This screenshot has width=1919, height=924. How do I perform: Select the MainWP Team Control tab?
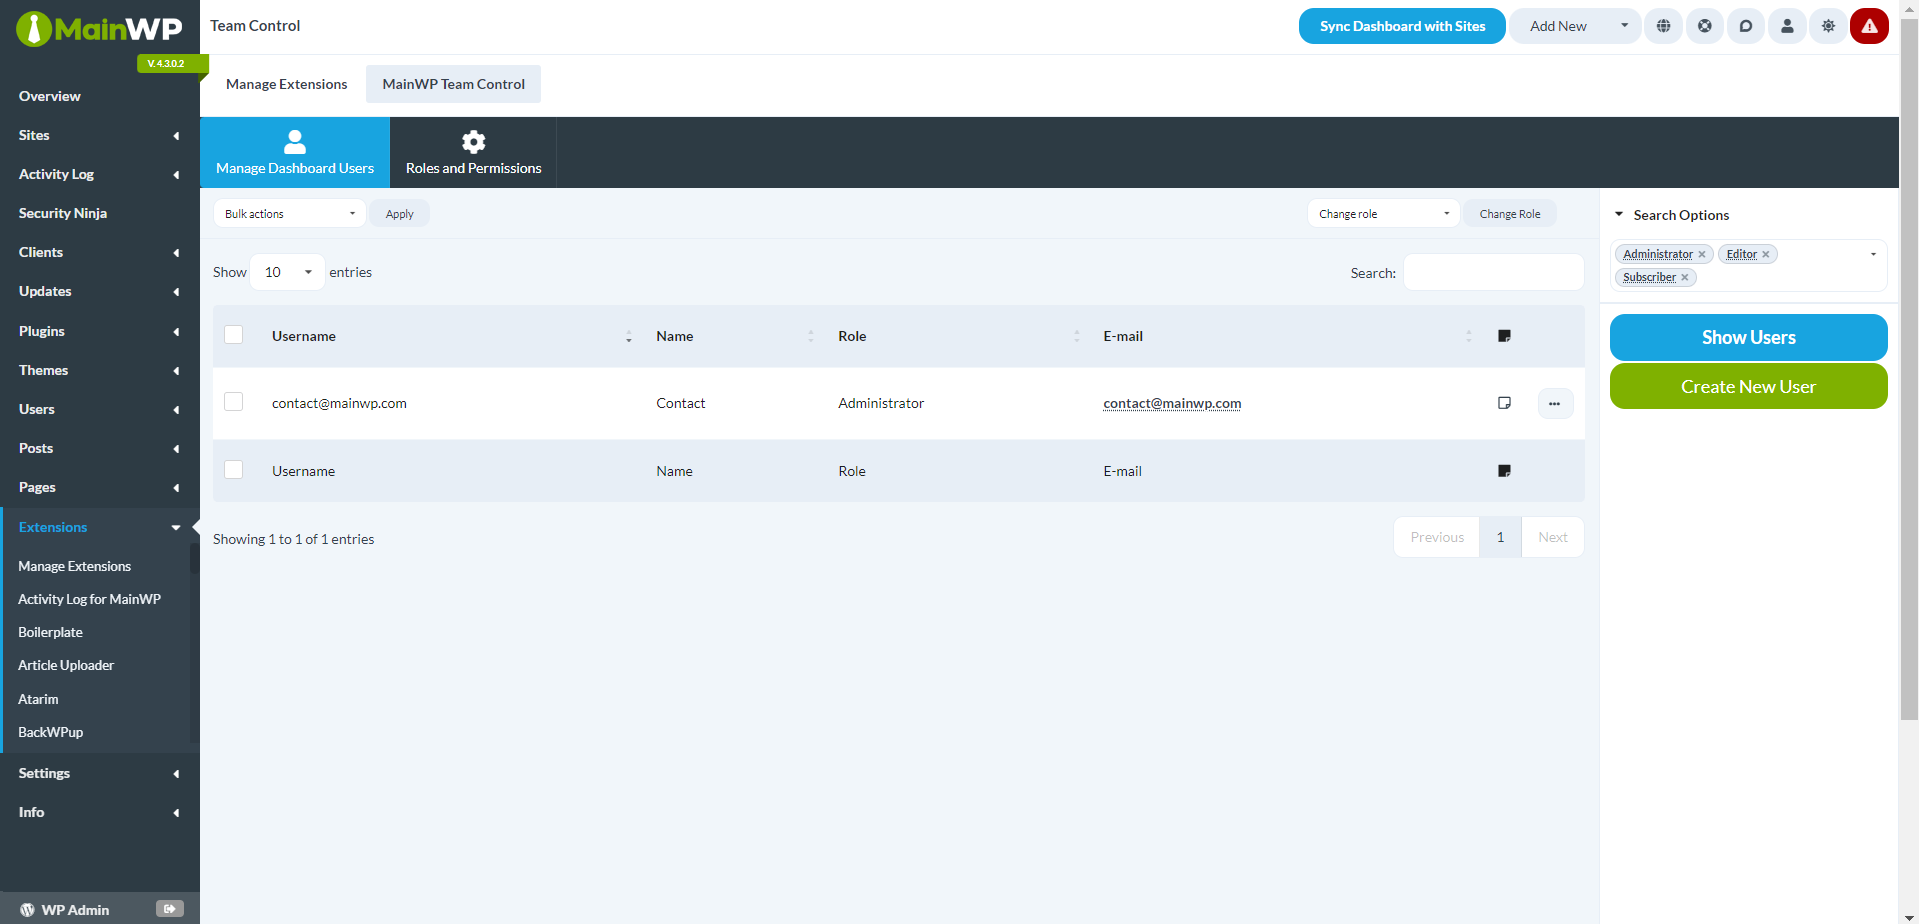click(453, 84)
